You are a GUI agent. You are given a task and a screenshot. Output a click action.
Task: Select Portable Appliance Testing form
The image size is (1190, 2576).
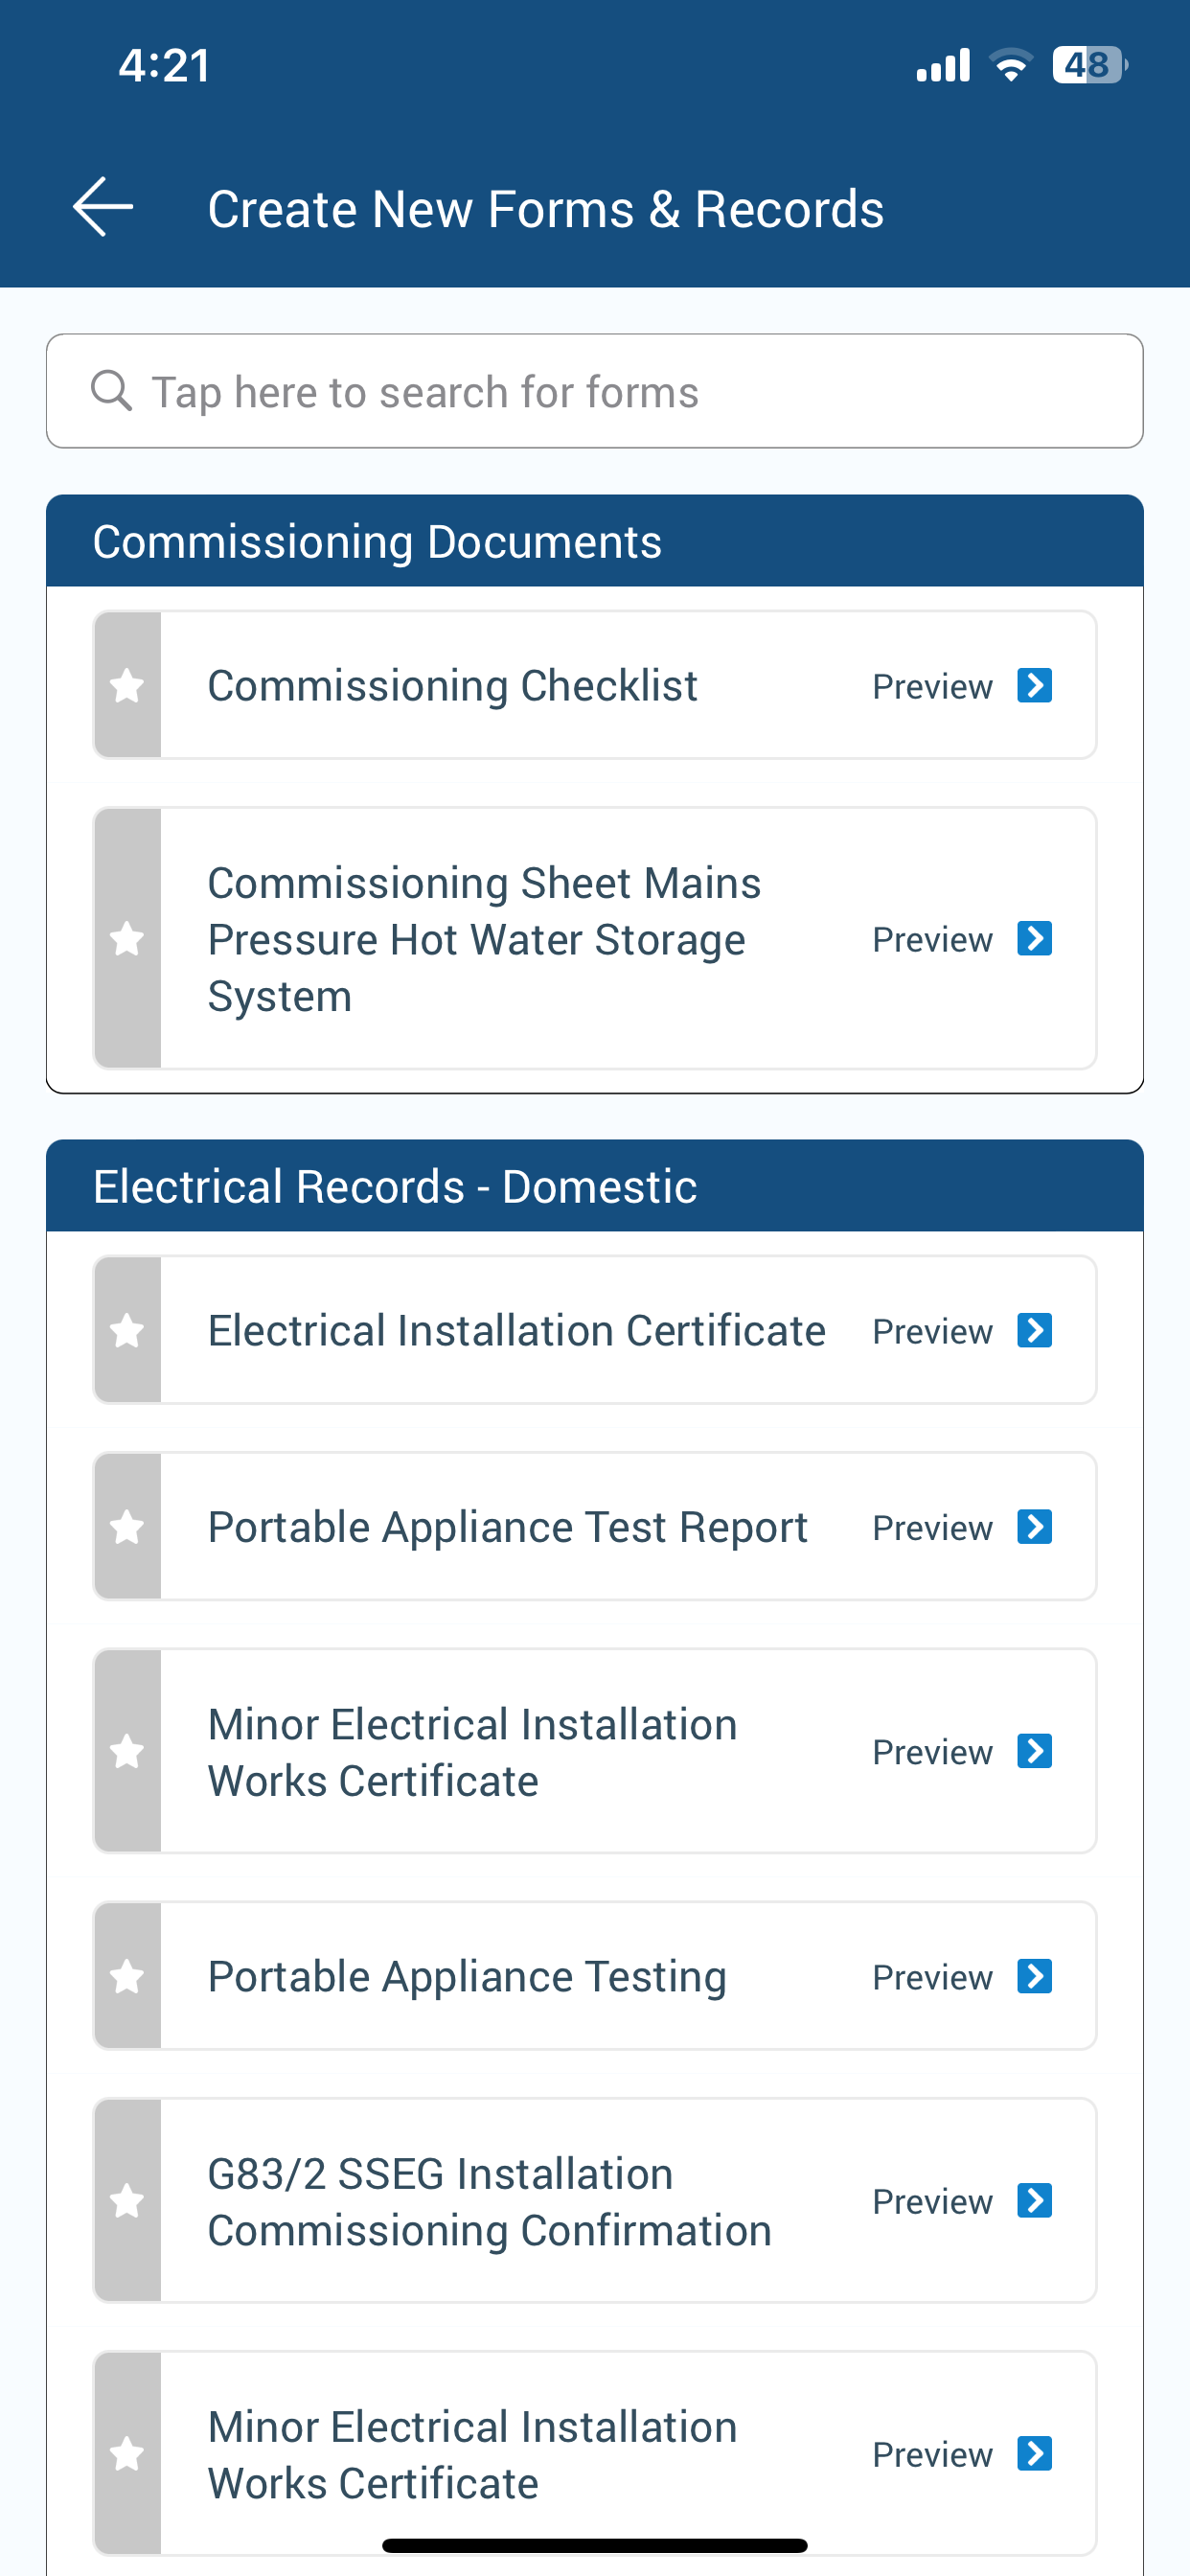(x=466, y=1976)
